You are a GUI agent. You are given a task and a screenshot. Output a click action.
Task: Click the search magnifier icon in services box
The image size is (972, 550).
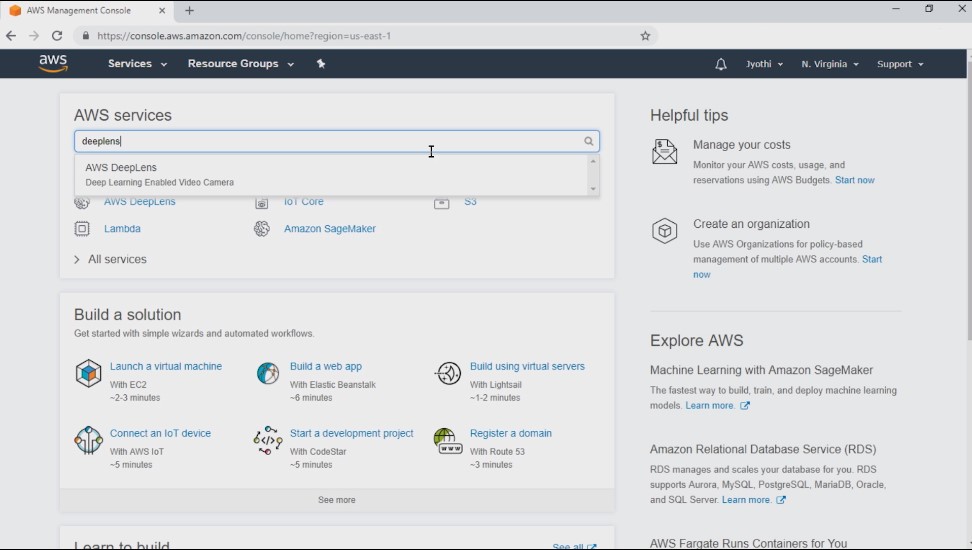click(588, 141)
